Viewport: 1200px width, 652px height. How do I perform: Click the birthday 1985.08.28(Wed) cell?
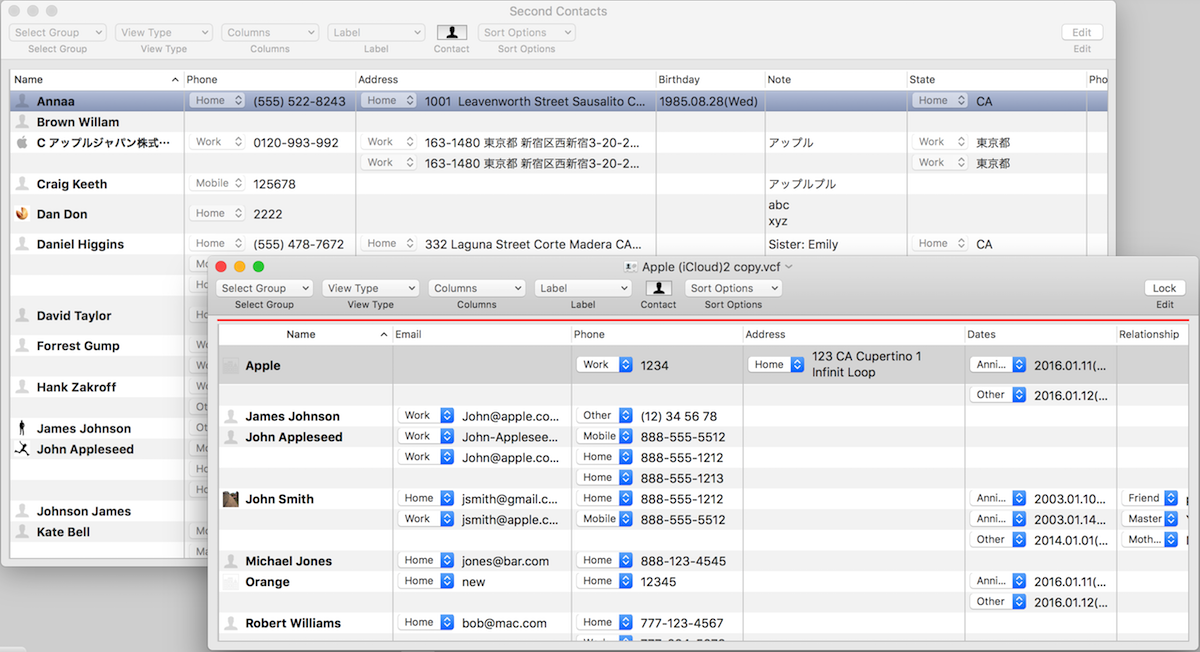(709, 101)
